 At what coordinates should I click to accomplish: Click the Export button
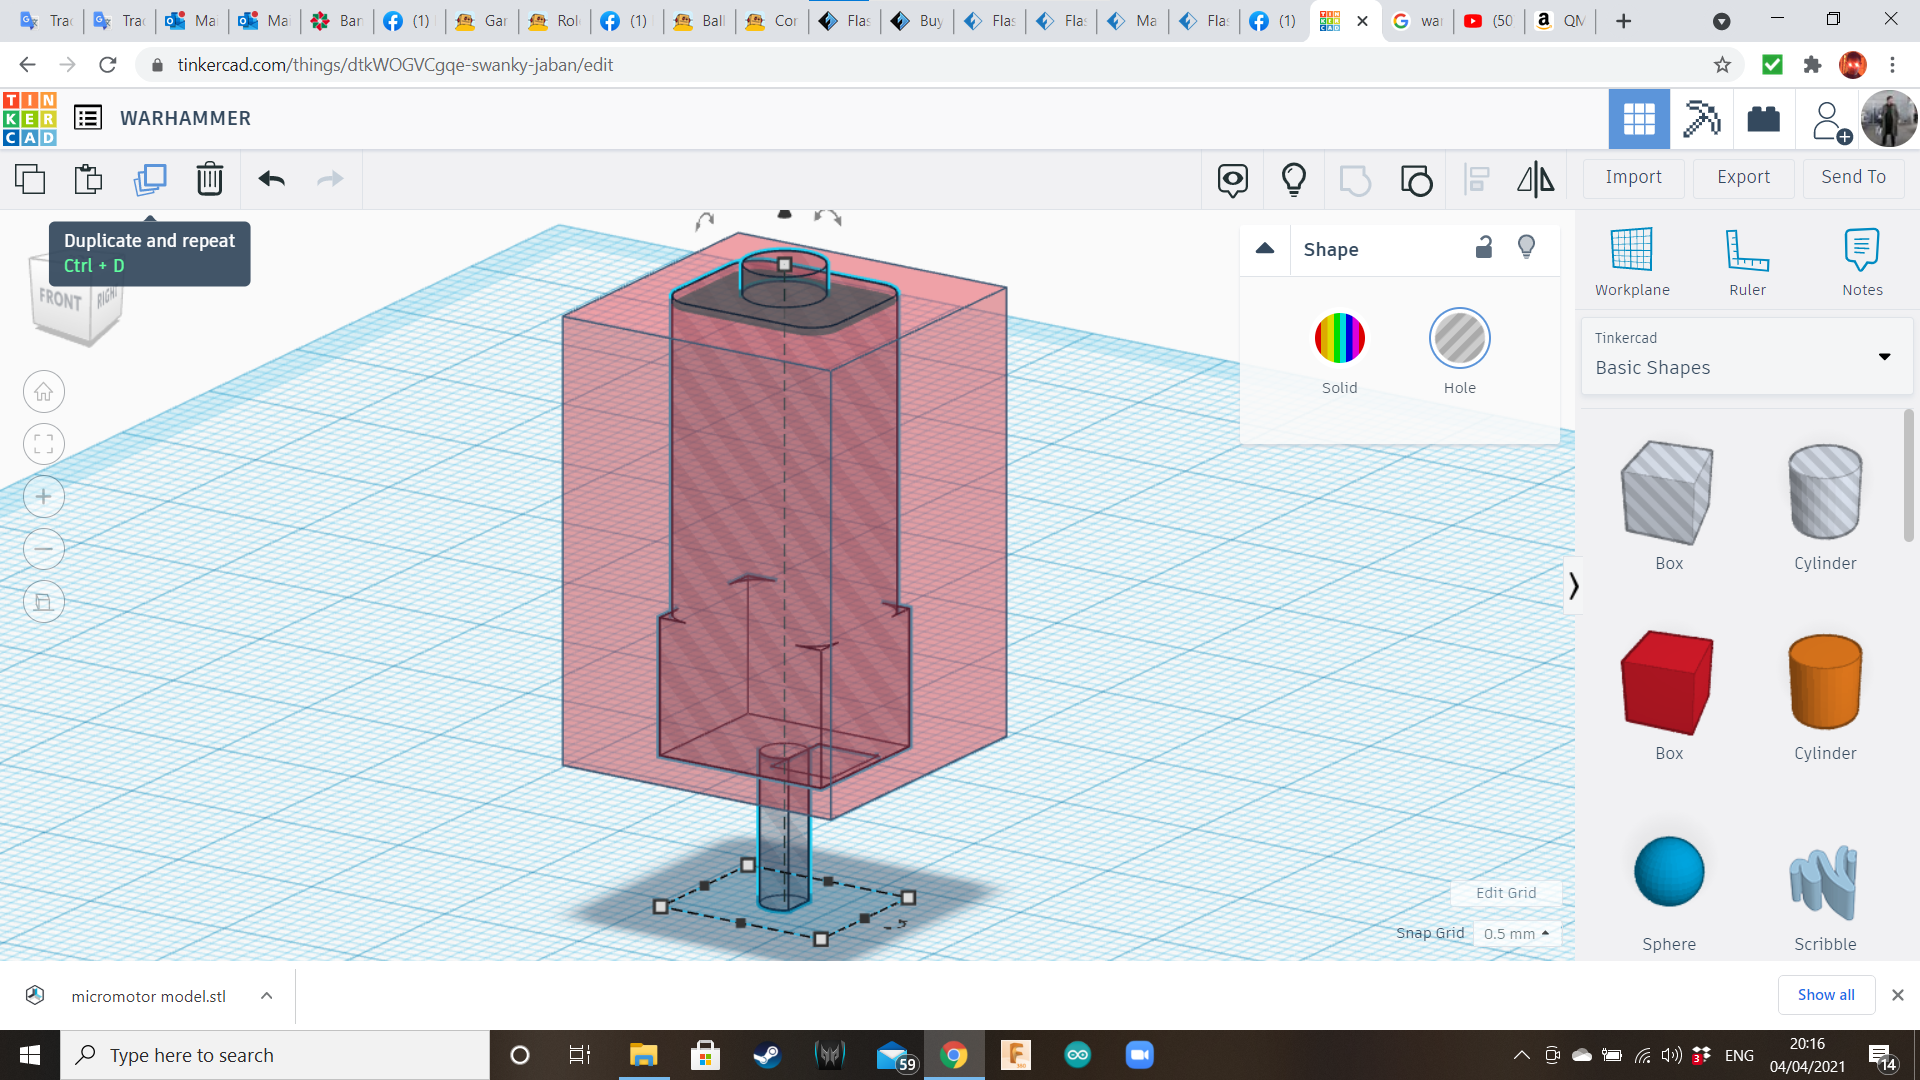1743,177
